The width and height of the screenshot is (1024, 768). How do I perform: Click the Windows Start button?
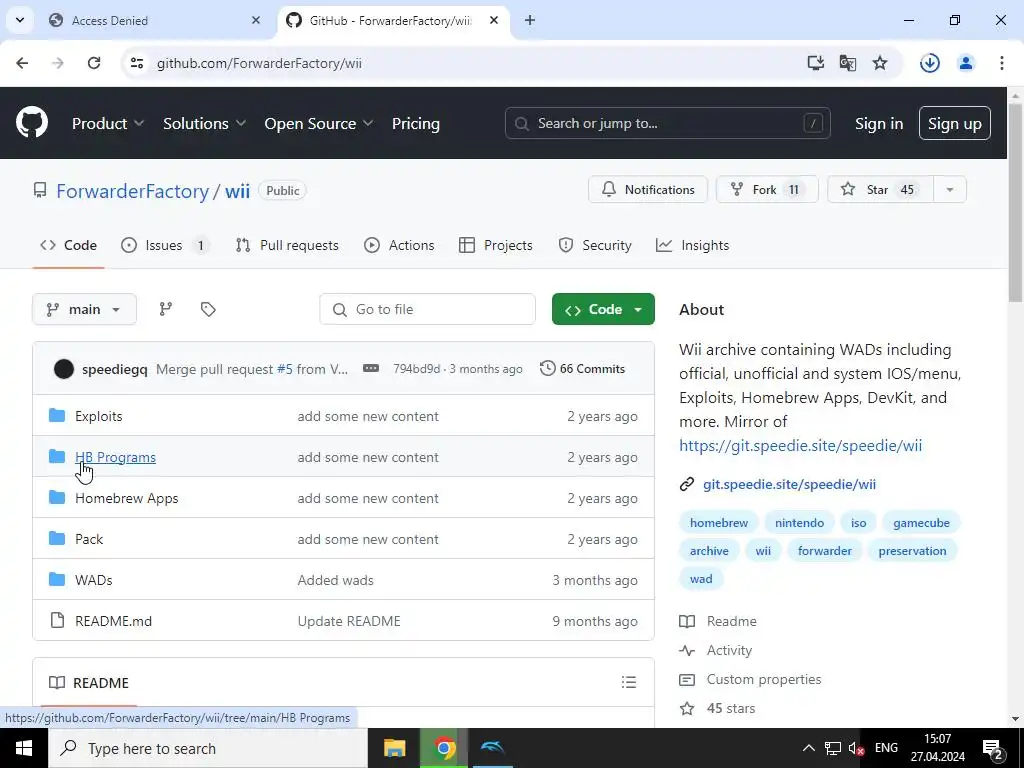point(24,748)
